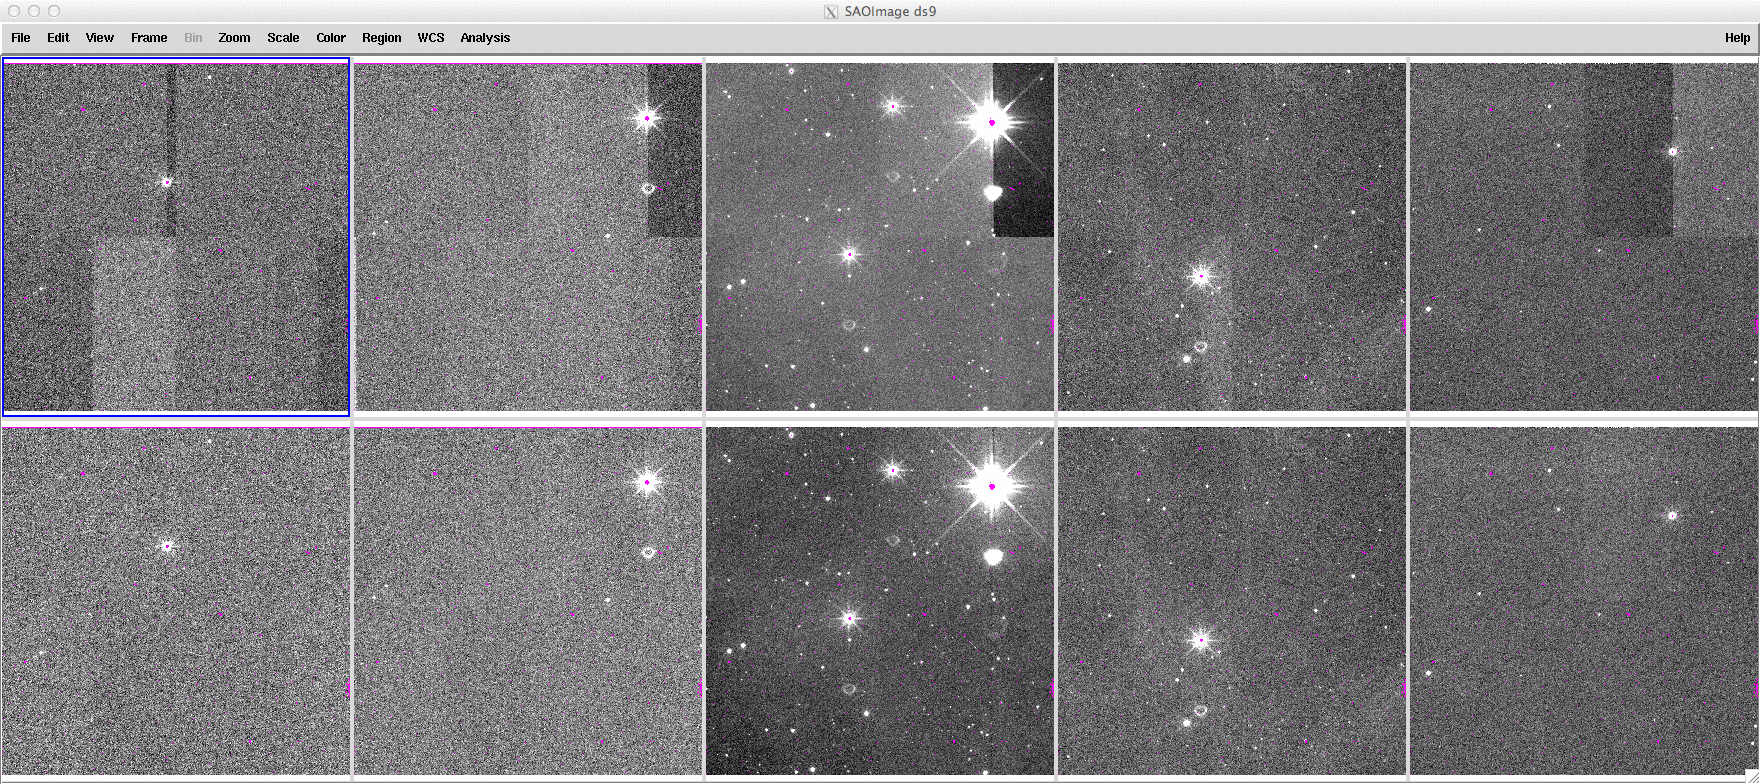Click the bright central star in the blue-outlined frame

pos(167,182)
